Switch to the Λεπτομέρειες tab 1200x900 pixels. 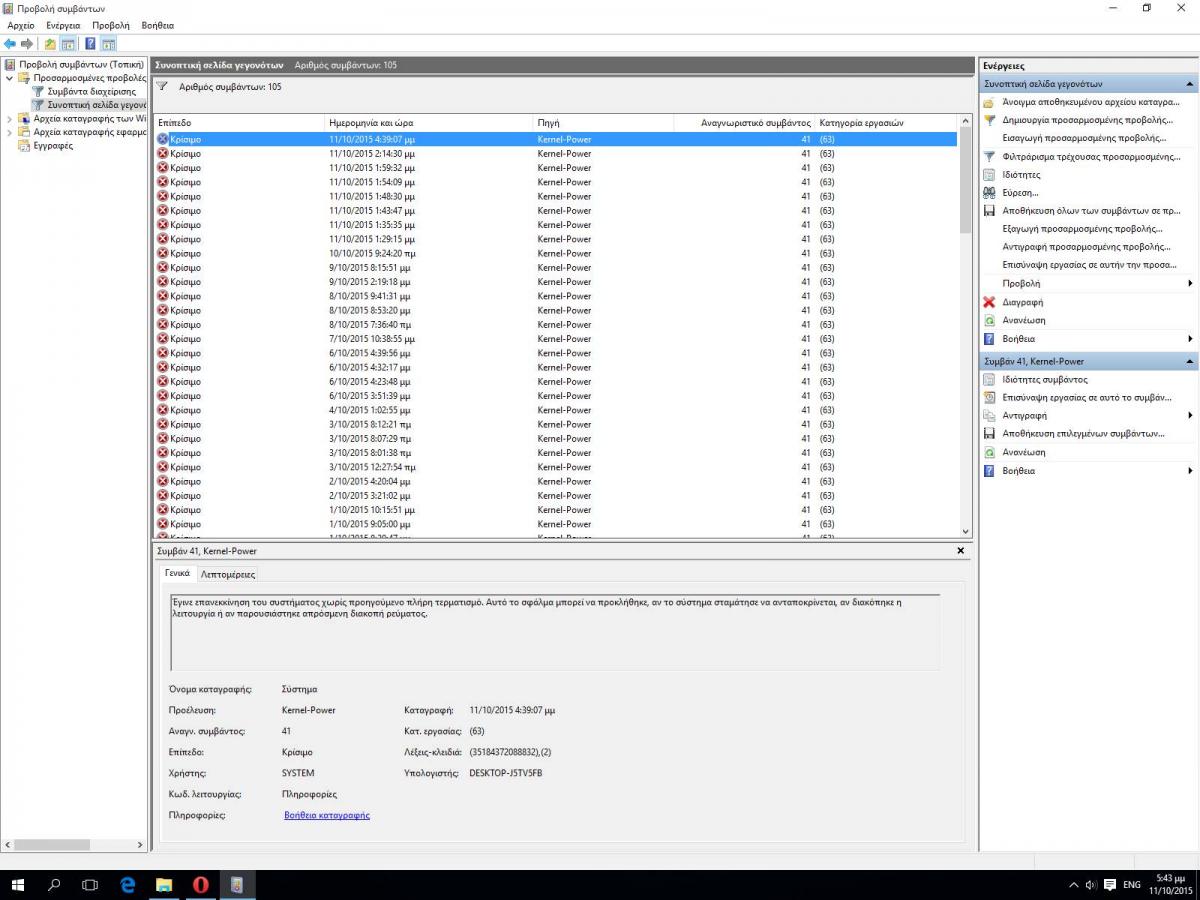(x=228, y=575)
